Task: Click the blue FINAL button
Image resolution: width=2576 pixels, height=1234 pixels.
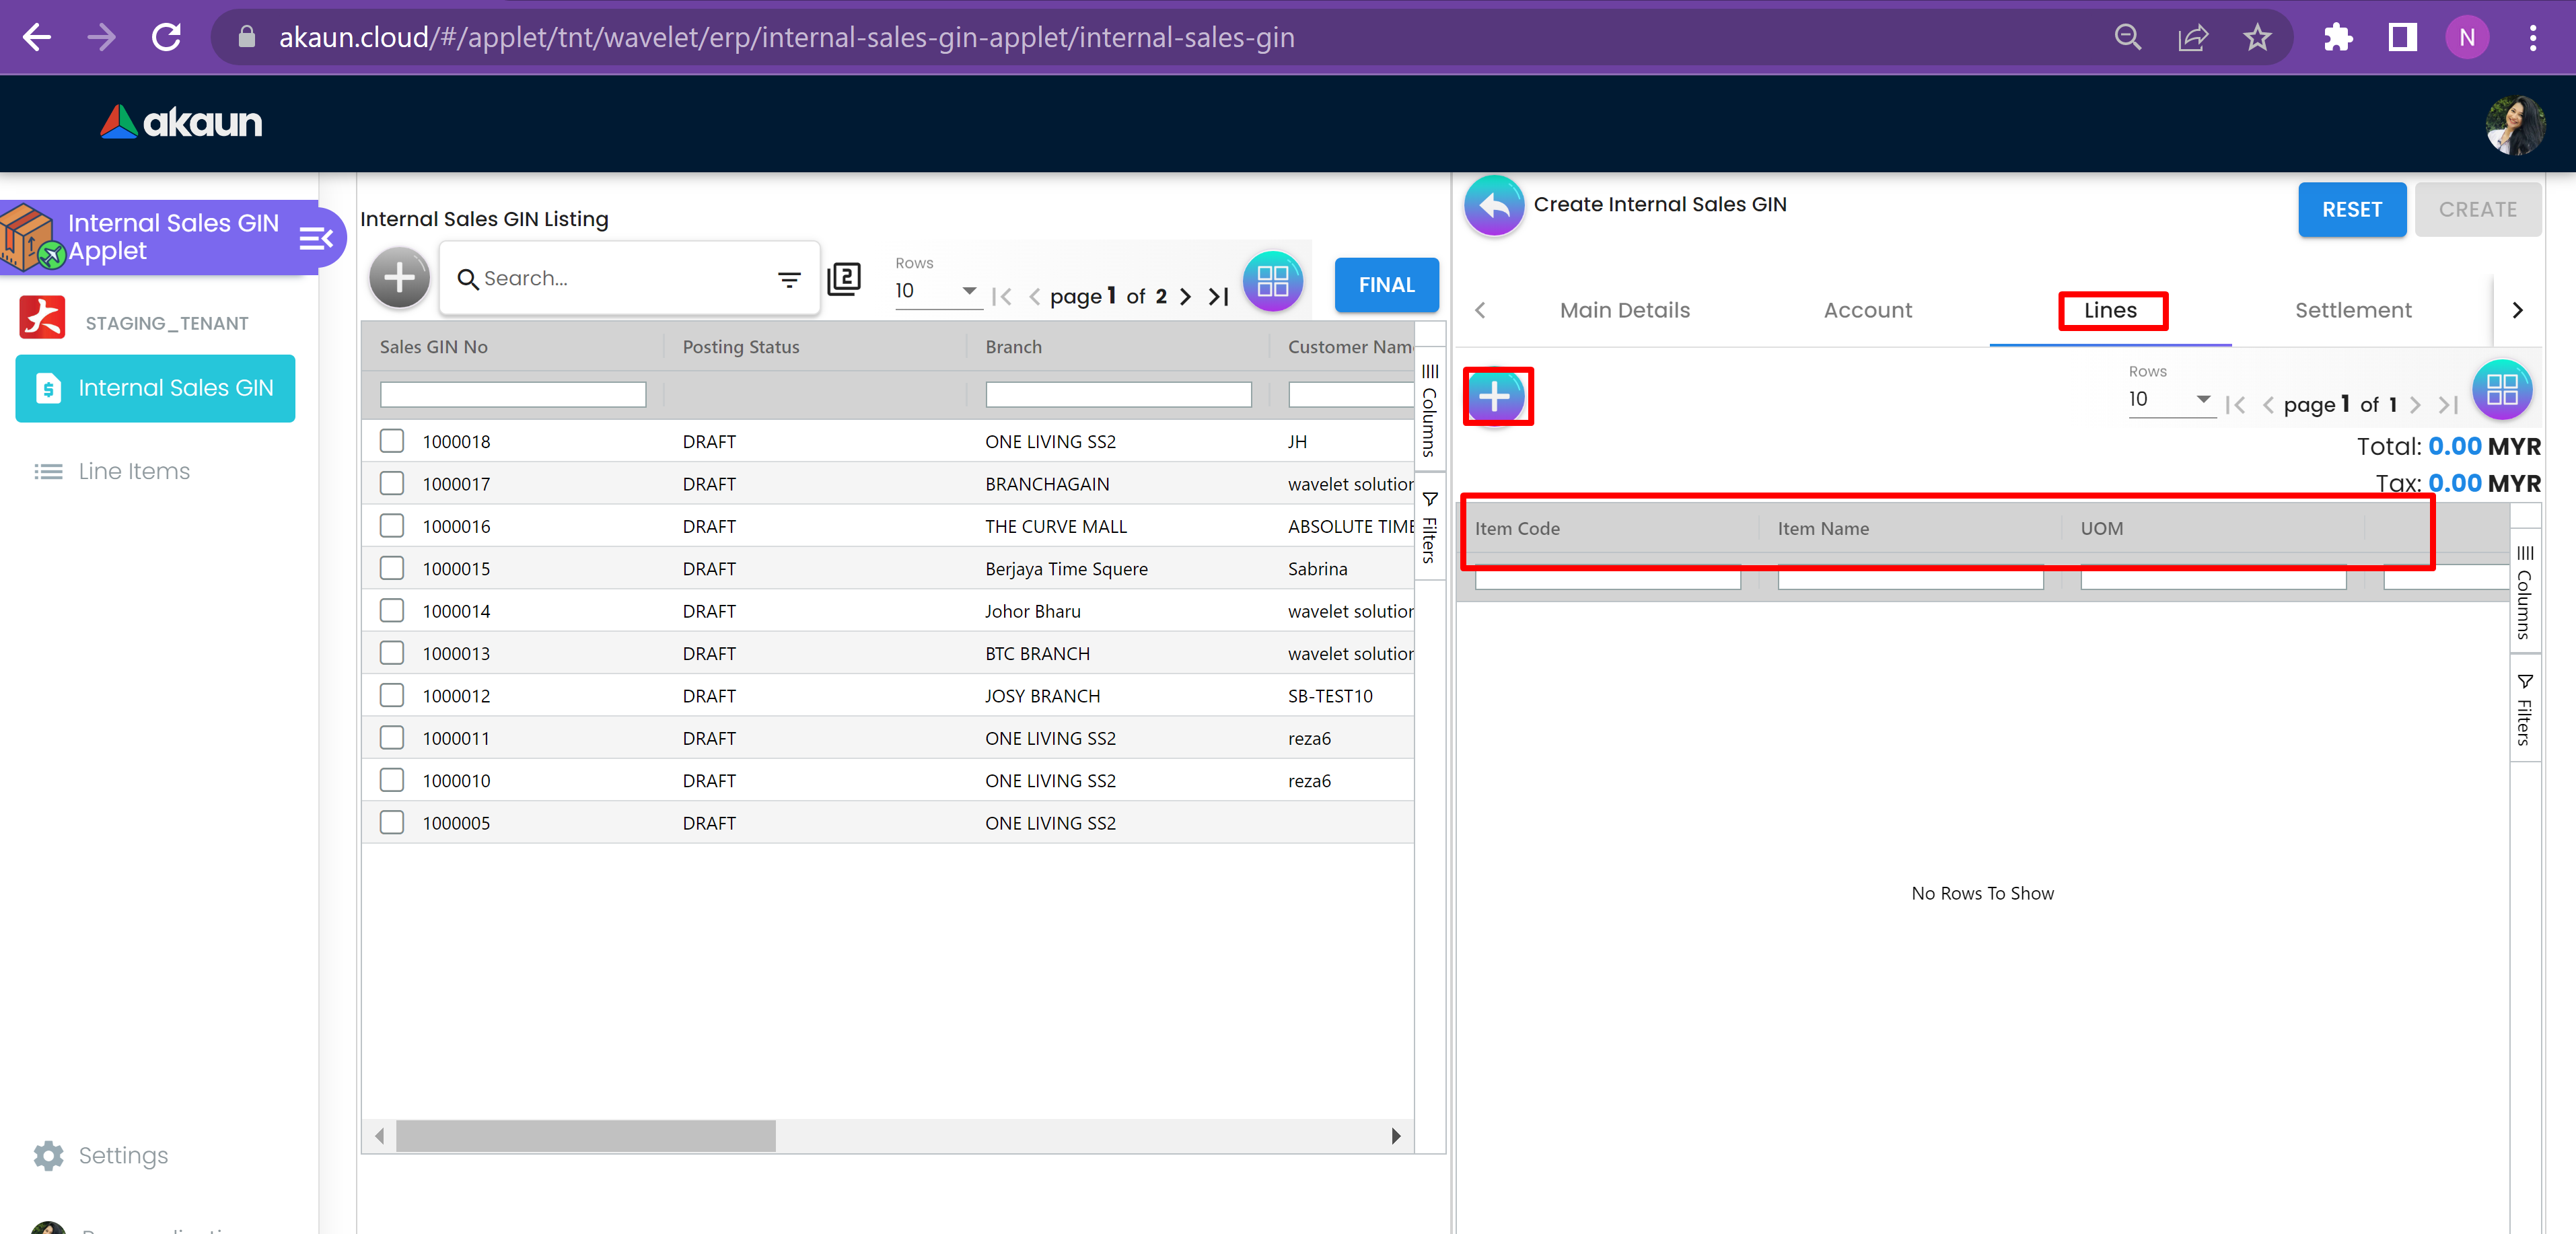Action: tap(1386, 285)
